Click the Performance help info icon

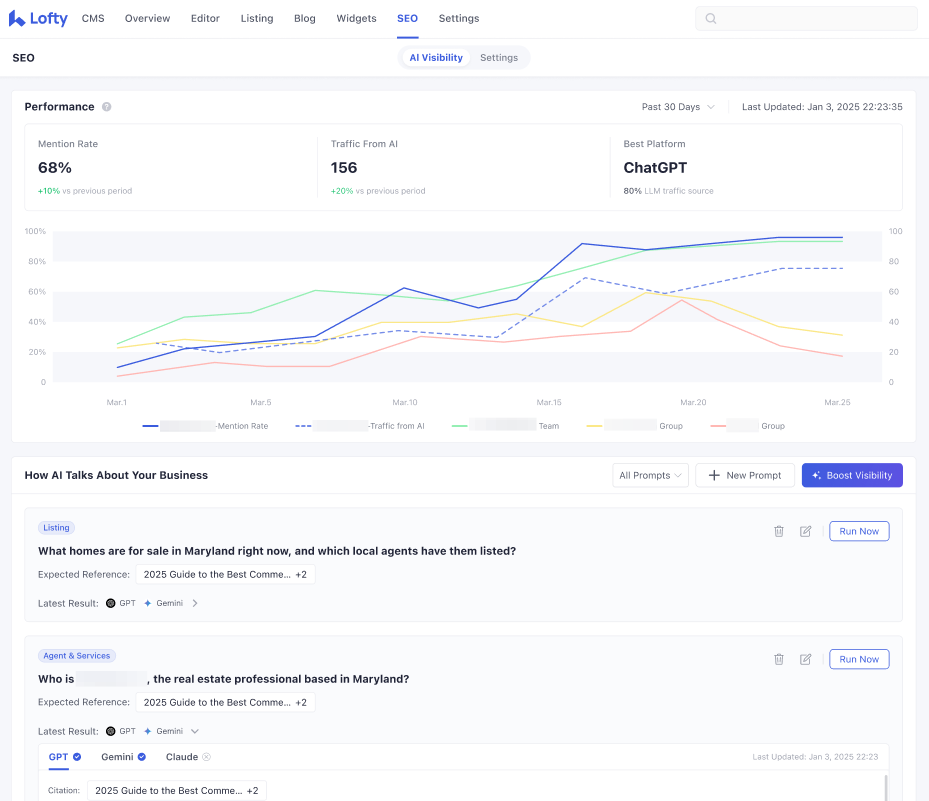pyautogui.click(x=107, y=107)
